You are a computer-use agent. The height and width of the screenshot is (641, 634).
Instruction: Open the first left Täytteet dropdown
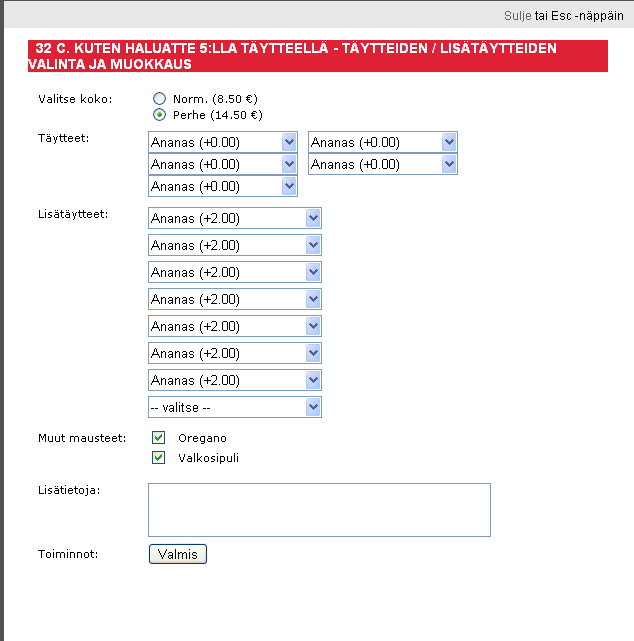(223, 142)
